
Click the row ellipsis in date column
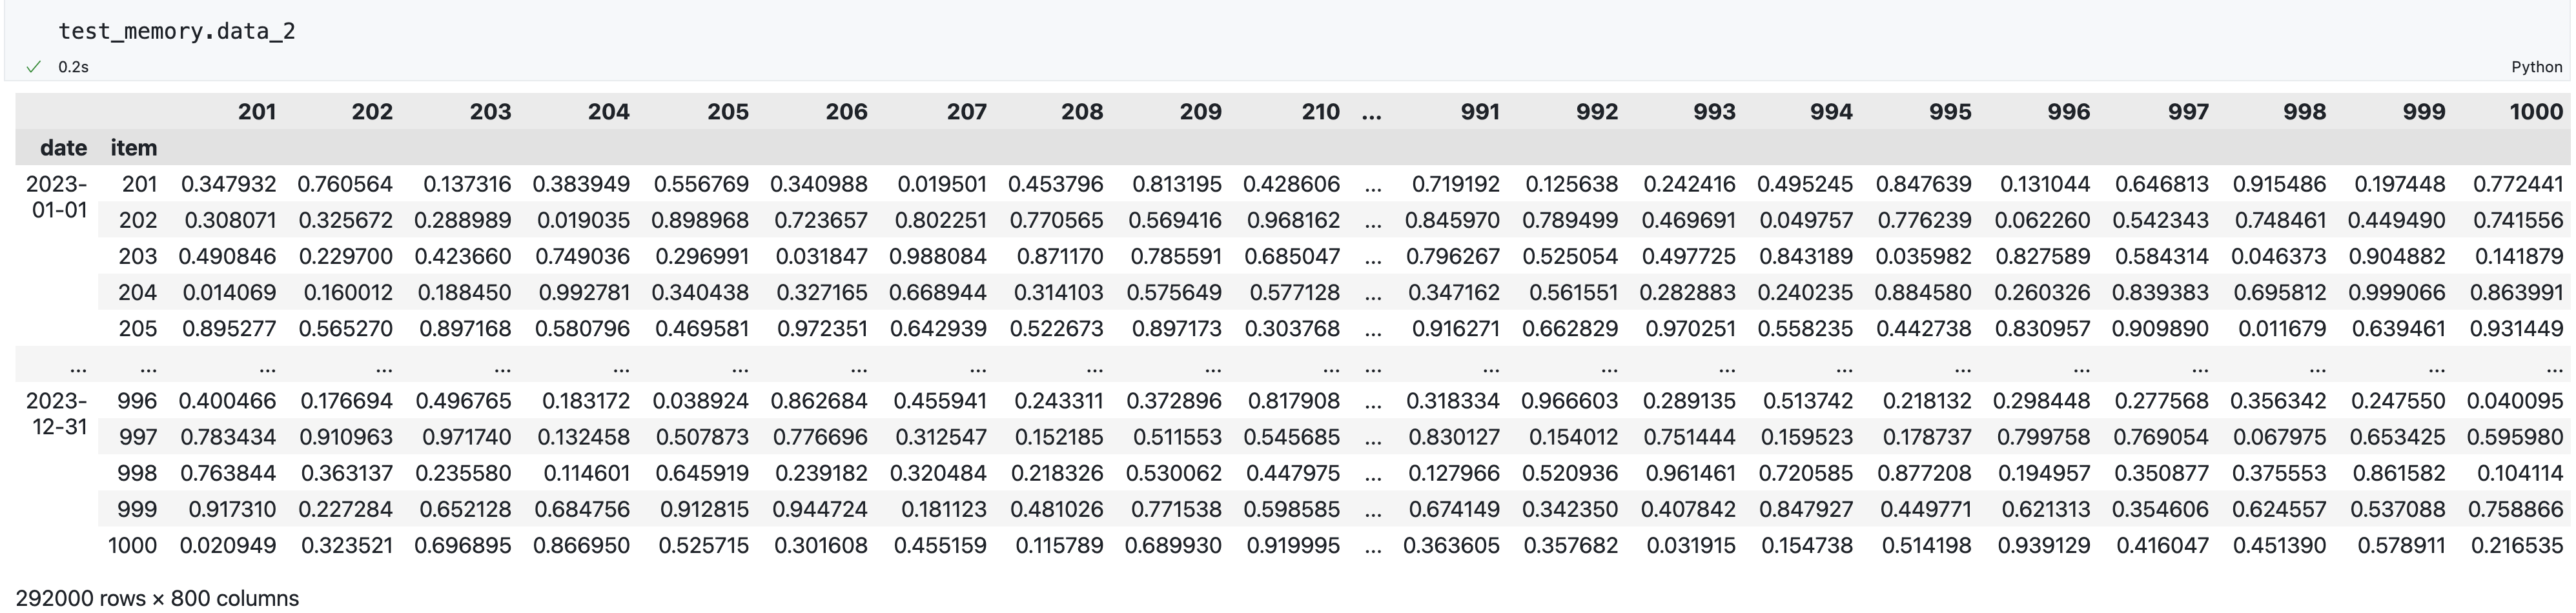(x=77, y=366)
